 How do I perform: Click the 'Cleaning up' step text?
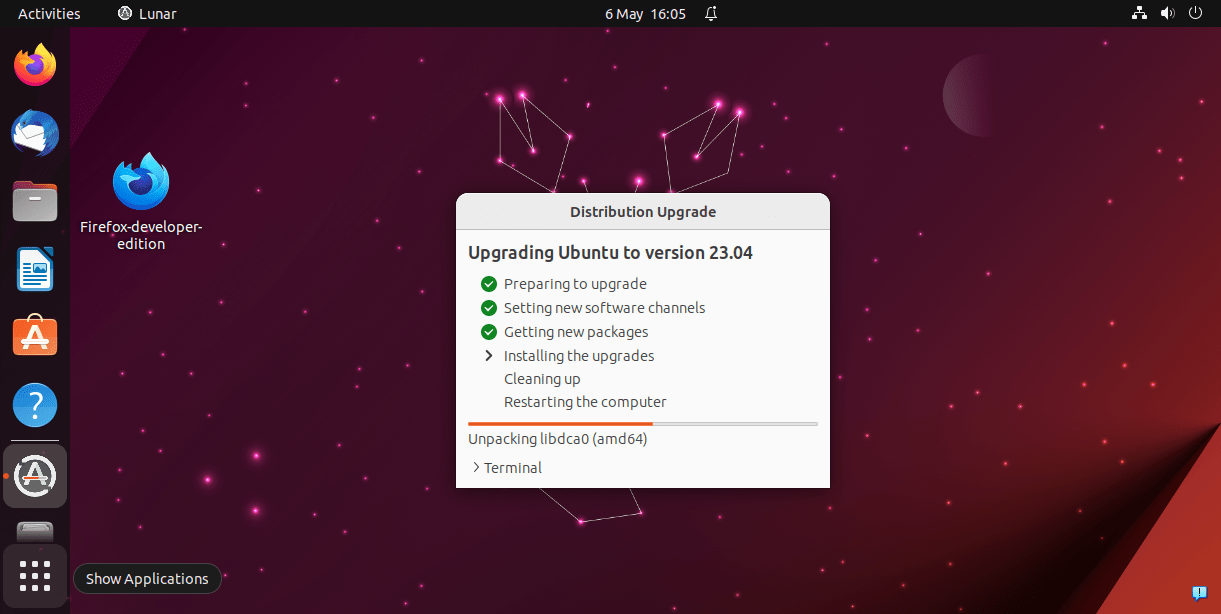[x=542, y=379]
